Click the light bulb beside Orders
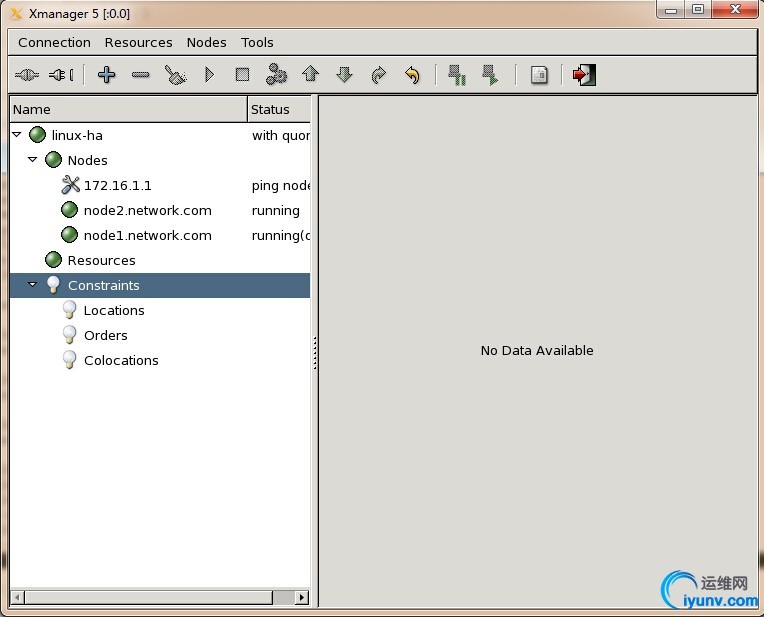The height and width of the screenshot is (617, 764). (70, 334)
